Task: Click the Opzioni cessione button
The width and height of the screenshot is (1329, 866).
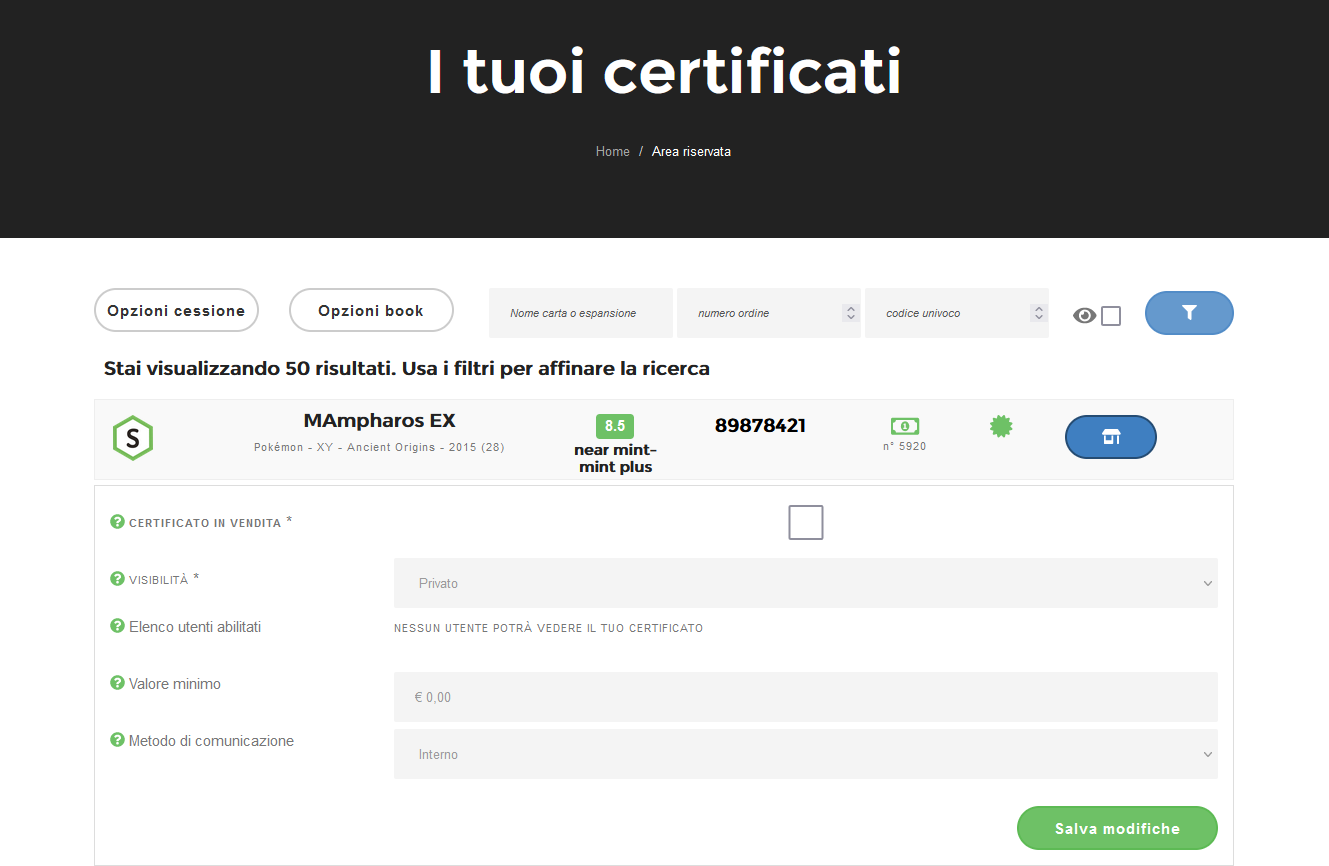Action: coord(176,311)
